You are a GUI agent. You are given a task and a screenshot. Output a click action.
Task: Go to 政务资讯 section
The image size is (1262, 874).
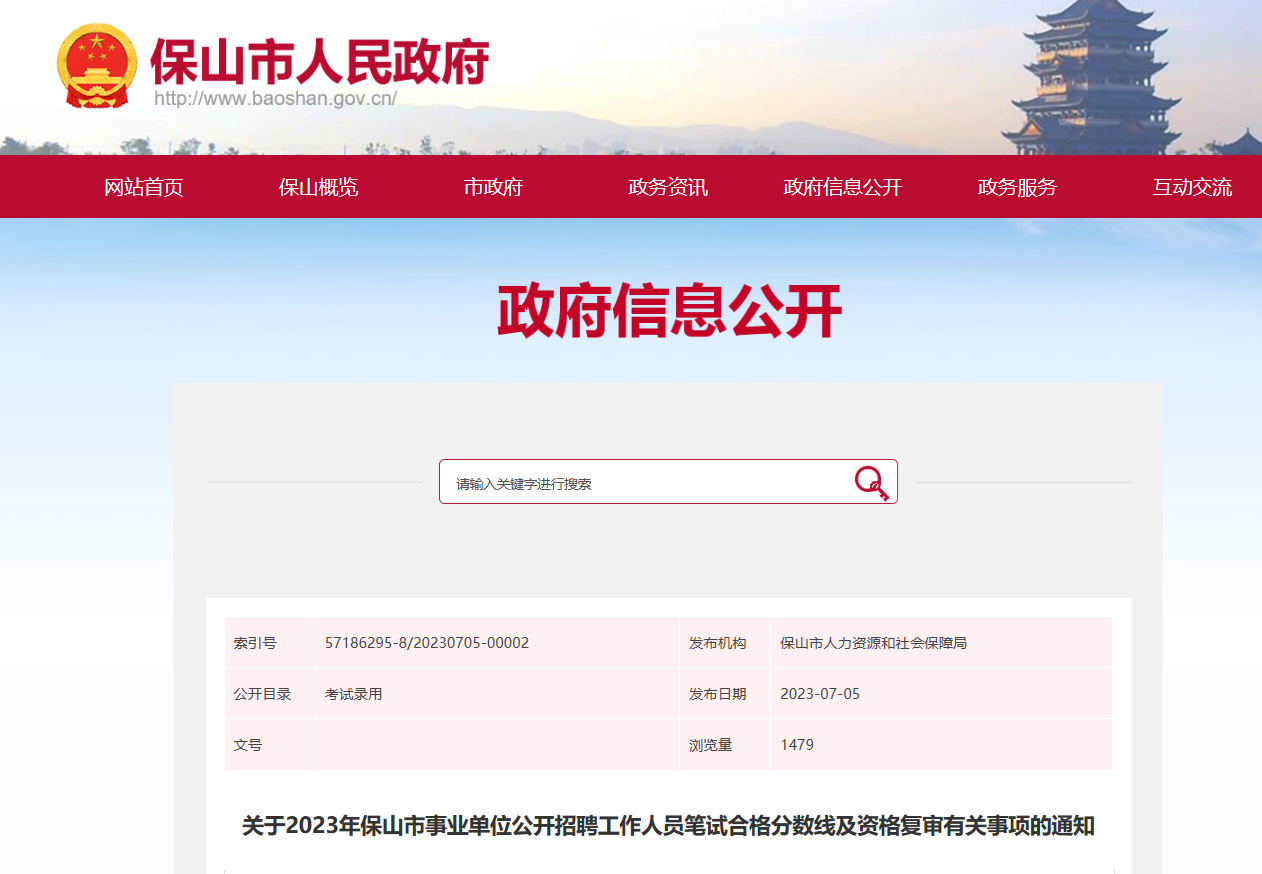click(668, 187)
